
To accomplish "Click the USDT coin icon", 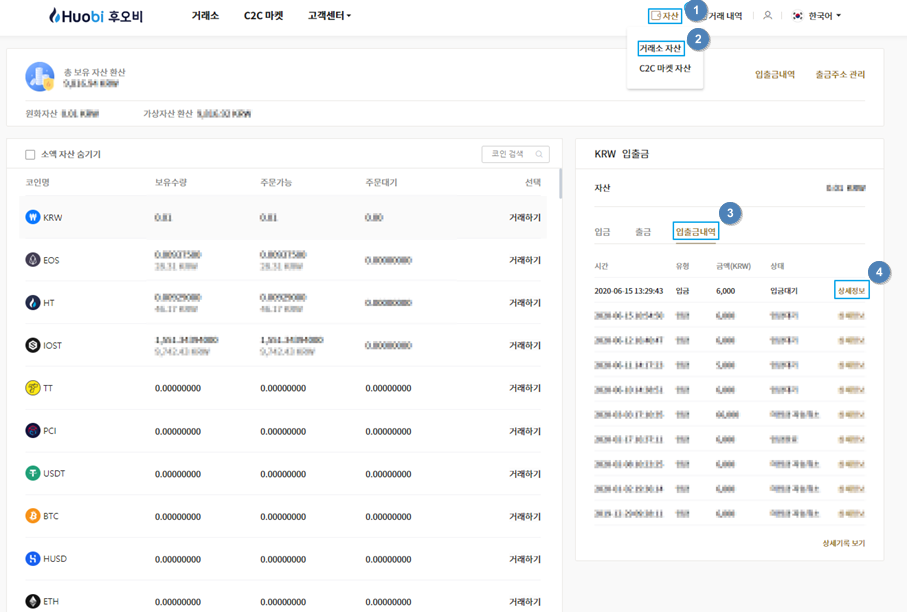I will (33, 473).
